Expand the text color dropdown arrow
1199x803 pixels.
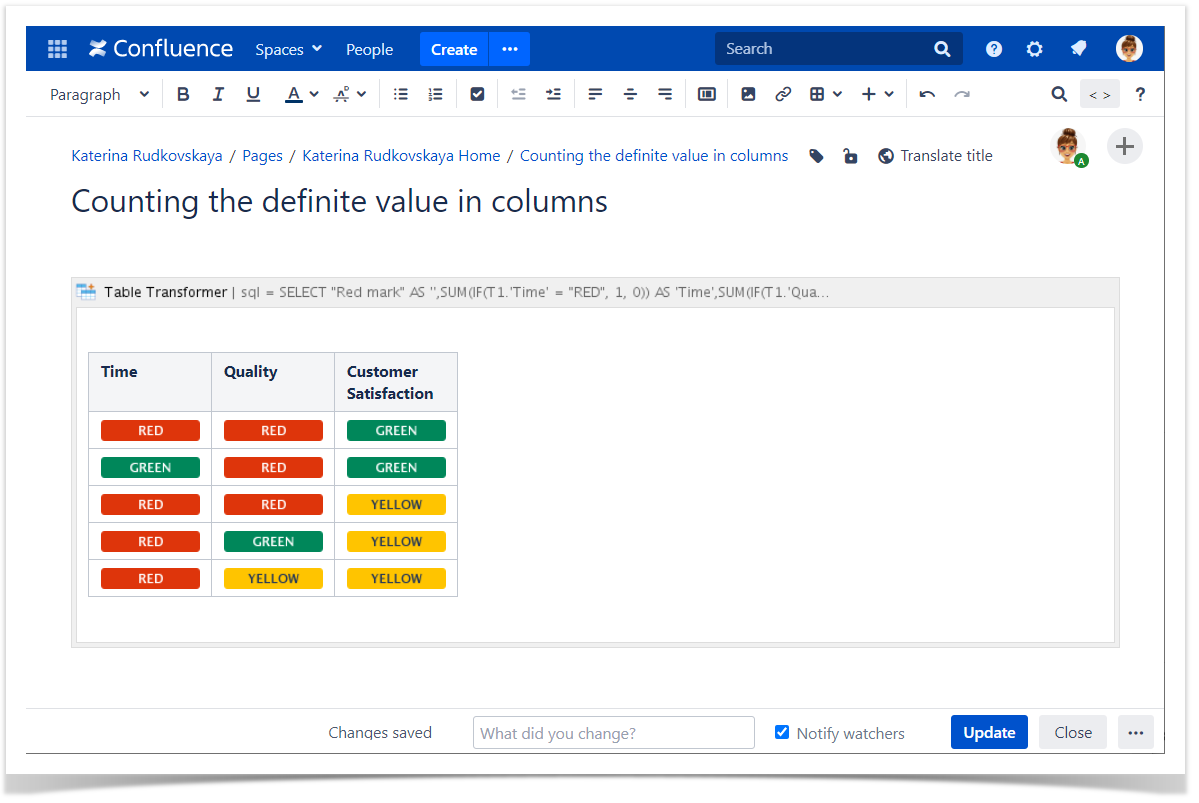pyautogui.click(x=314, y=94)
